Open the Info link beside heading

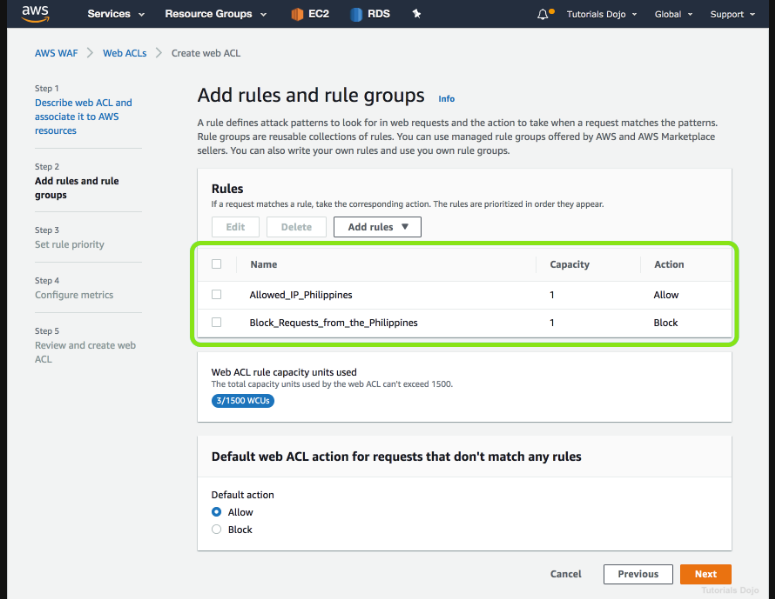[446, 99]
